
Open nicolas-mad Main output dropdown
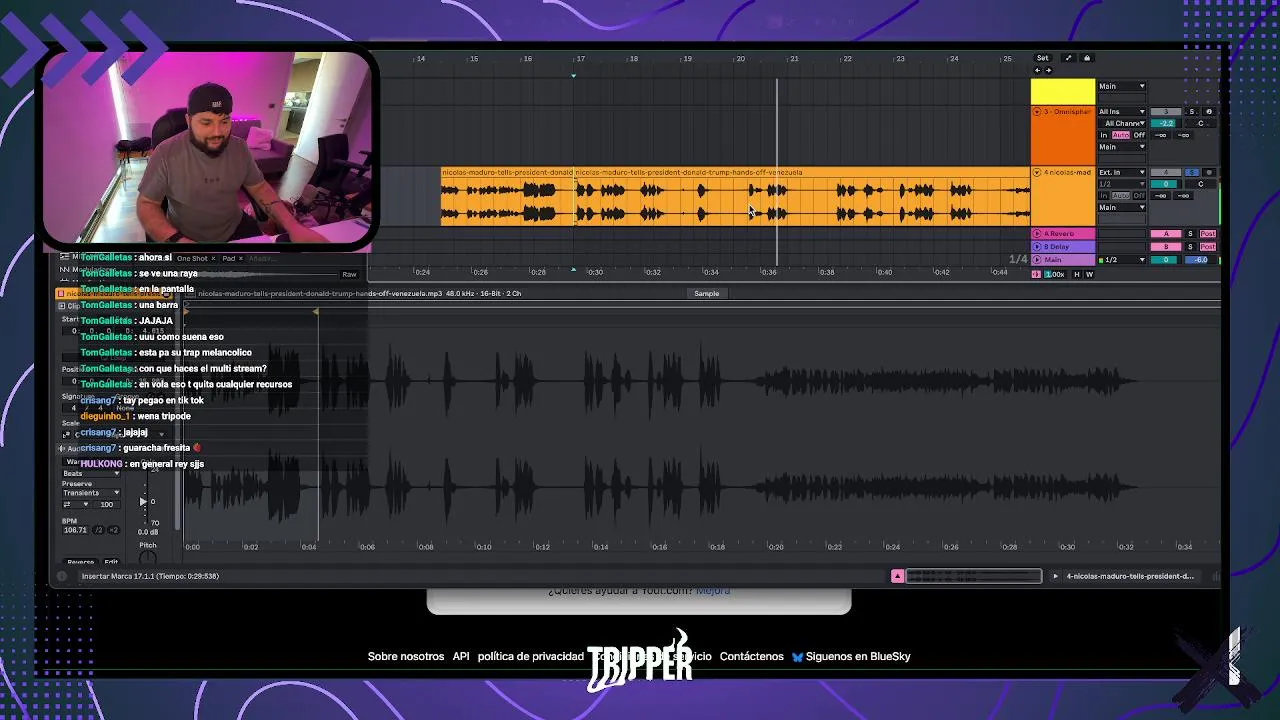(x=1122, y=207)
